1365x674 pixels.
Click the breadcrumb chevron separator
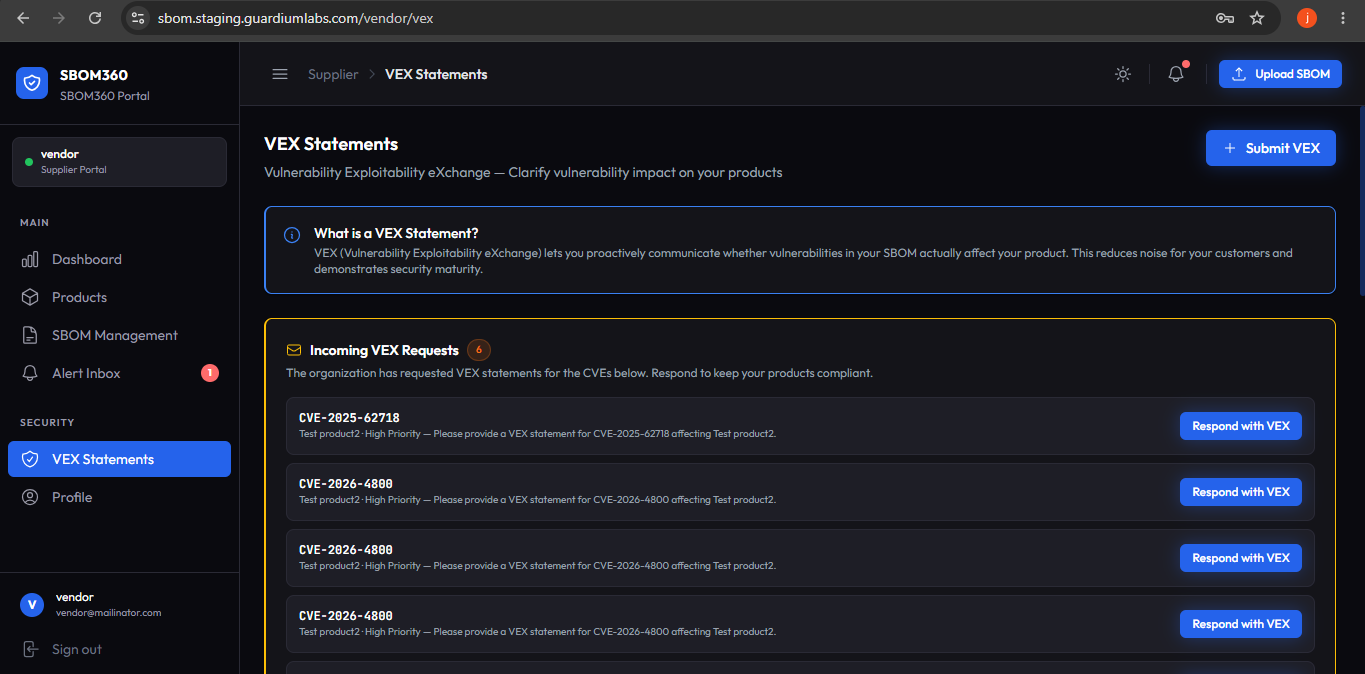click(372, 74)
